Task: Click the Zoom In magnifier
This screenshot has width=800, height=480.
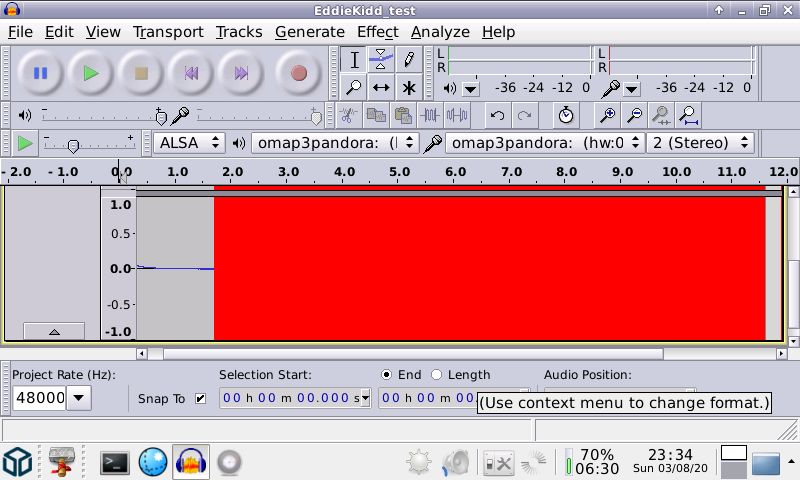Action: tap(607, 116)
